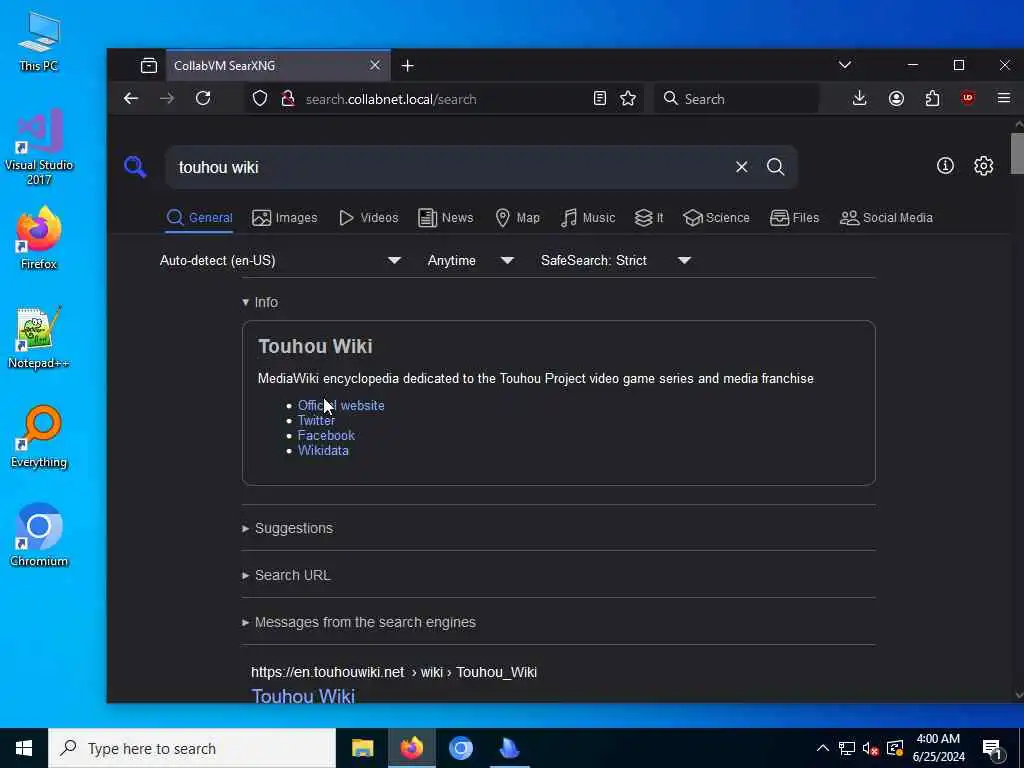Open This PC desktop icon
The width and height of the screenshot is (1024, 768).
tap(39, 41)
